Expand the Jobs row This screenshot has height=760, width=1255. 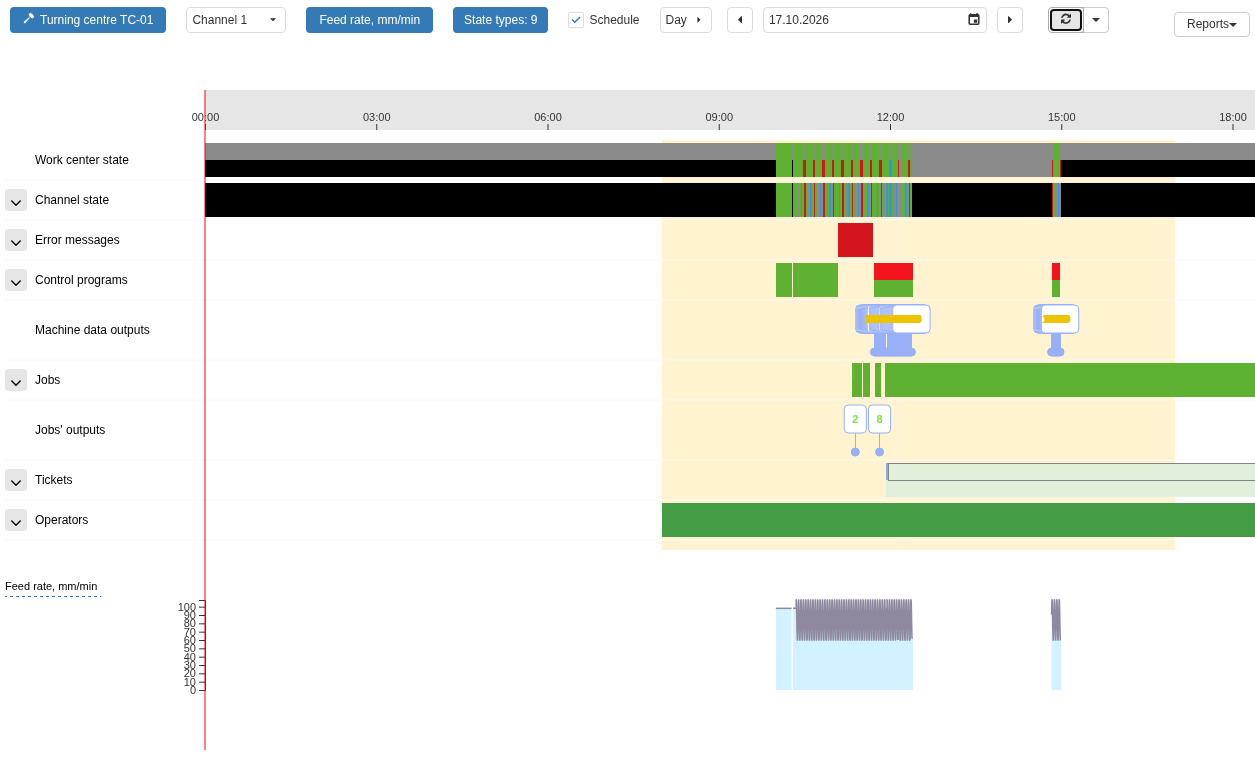click(16, 380)
